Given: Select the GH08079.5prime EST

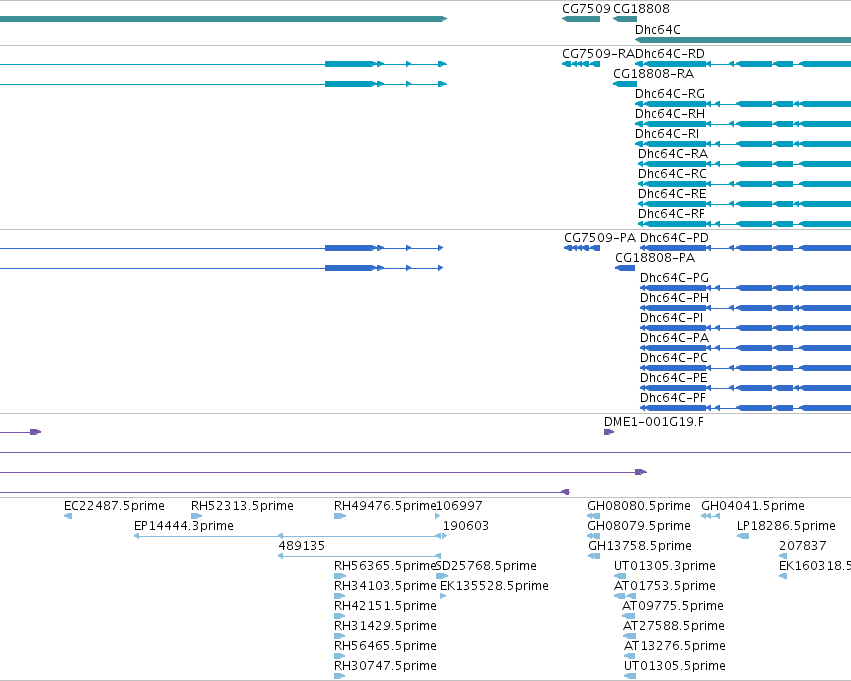Looking at the screenshot, I should [x=594, y=536].
